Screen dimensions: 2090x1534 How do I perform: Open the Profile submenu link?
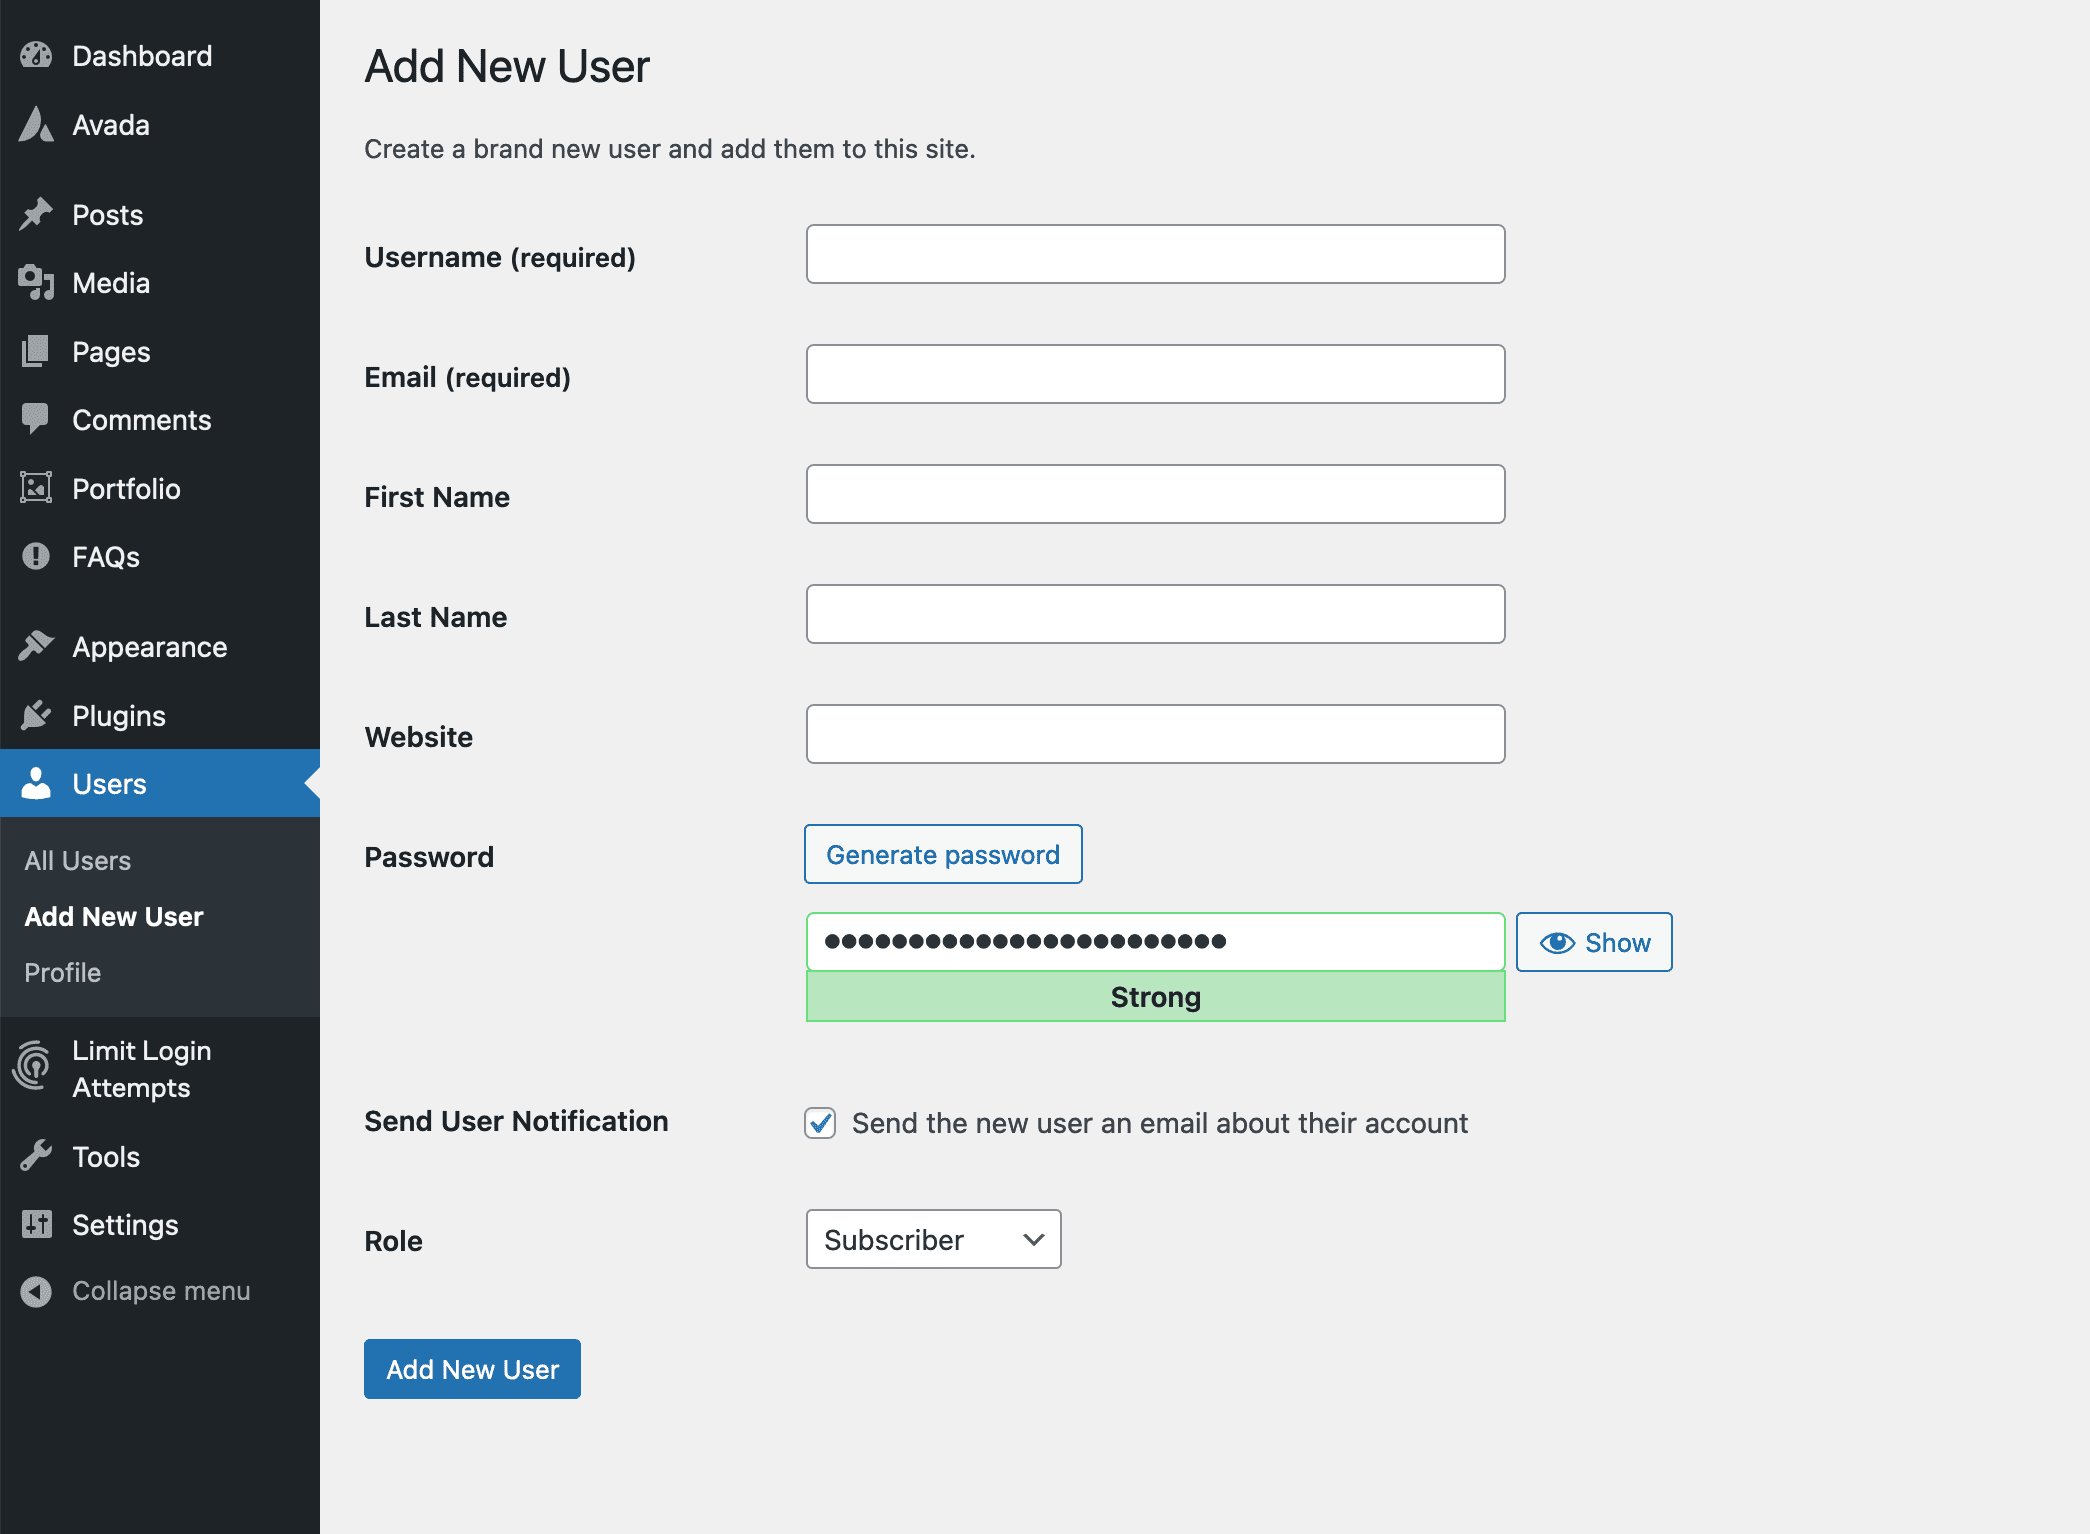click(x=62, y=973)
